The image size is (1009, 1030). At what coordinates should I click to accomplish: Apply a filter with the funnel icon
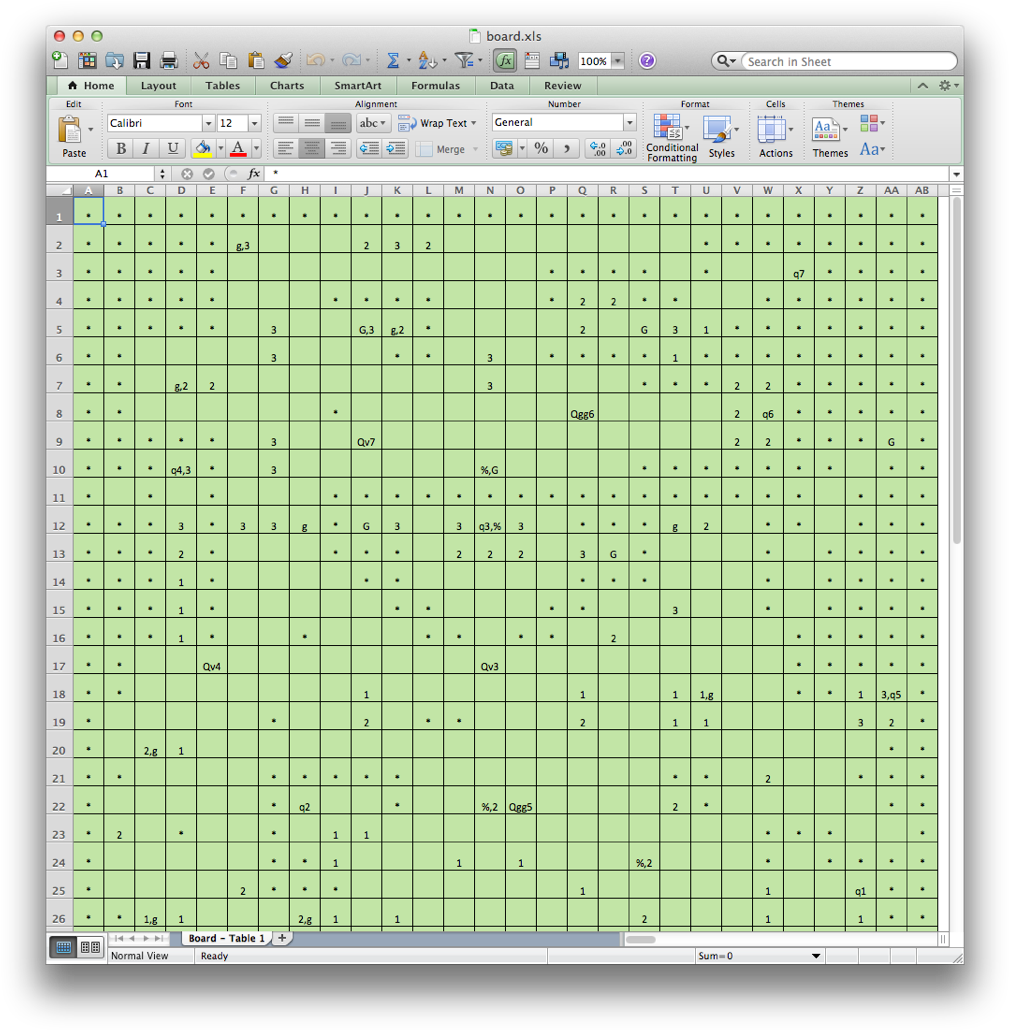[464, 60]
